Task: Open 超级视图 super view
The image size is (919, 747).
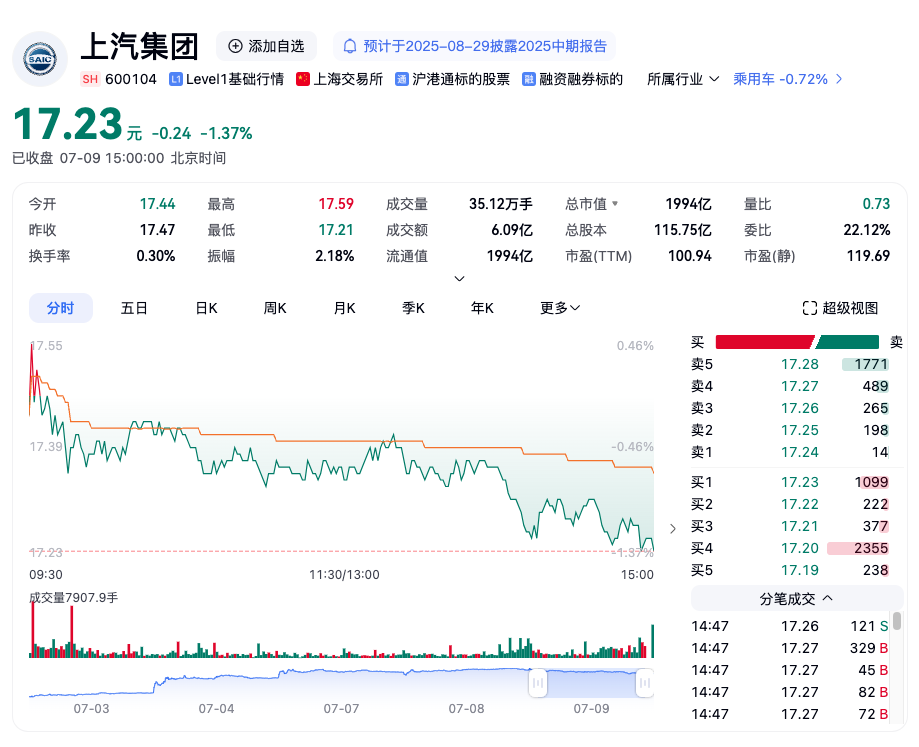Action: coord(840,308)
